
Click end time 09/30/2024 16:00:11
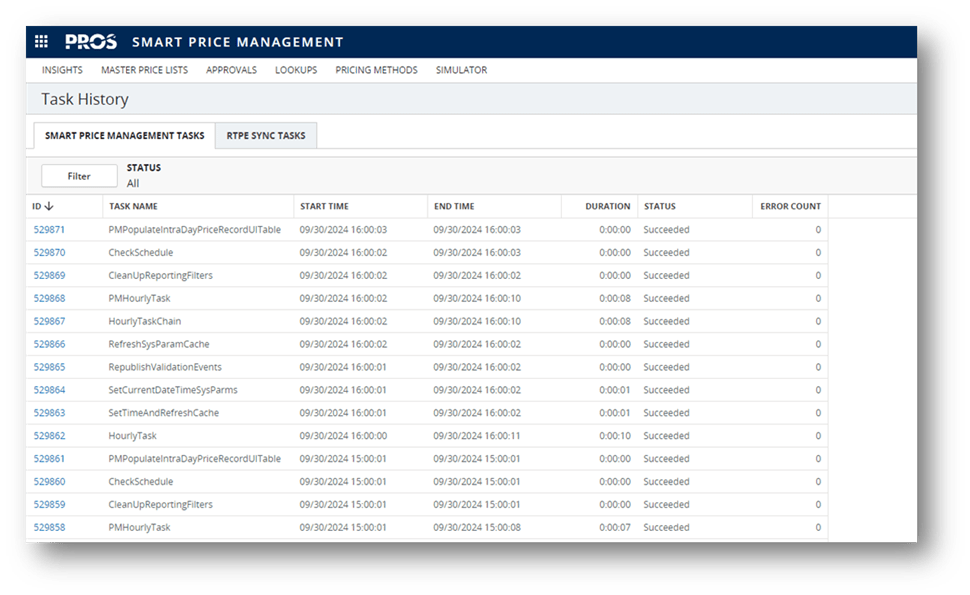pos(477,435)
